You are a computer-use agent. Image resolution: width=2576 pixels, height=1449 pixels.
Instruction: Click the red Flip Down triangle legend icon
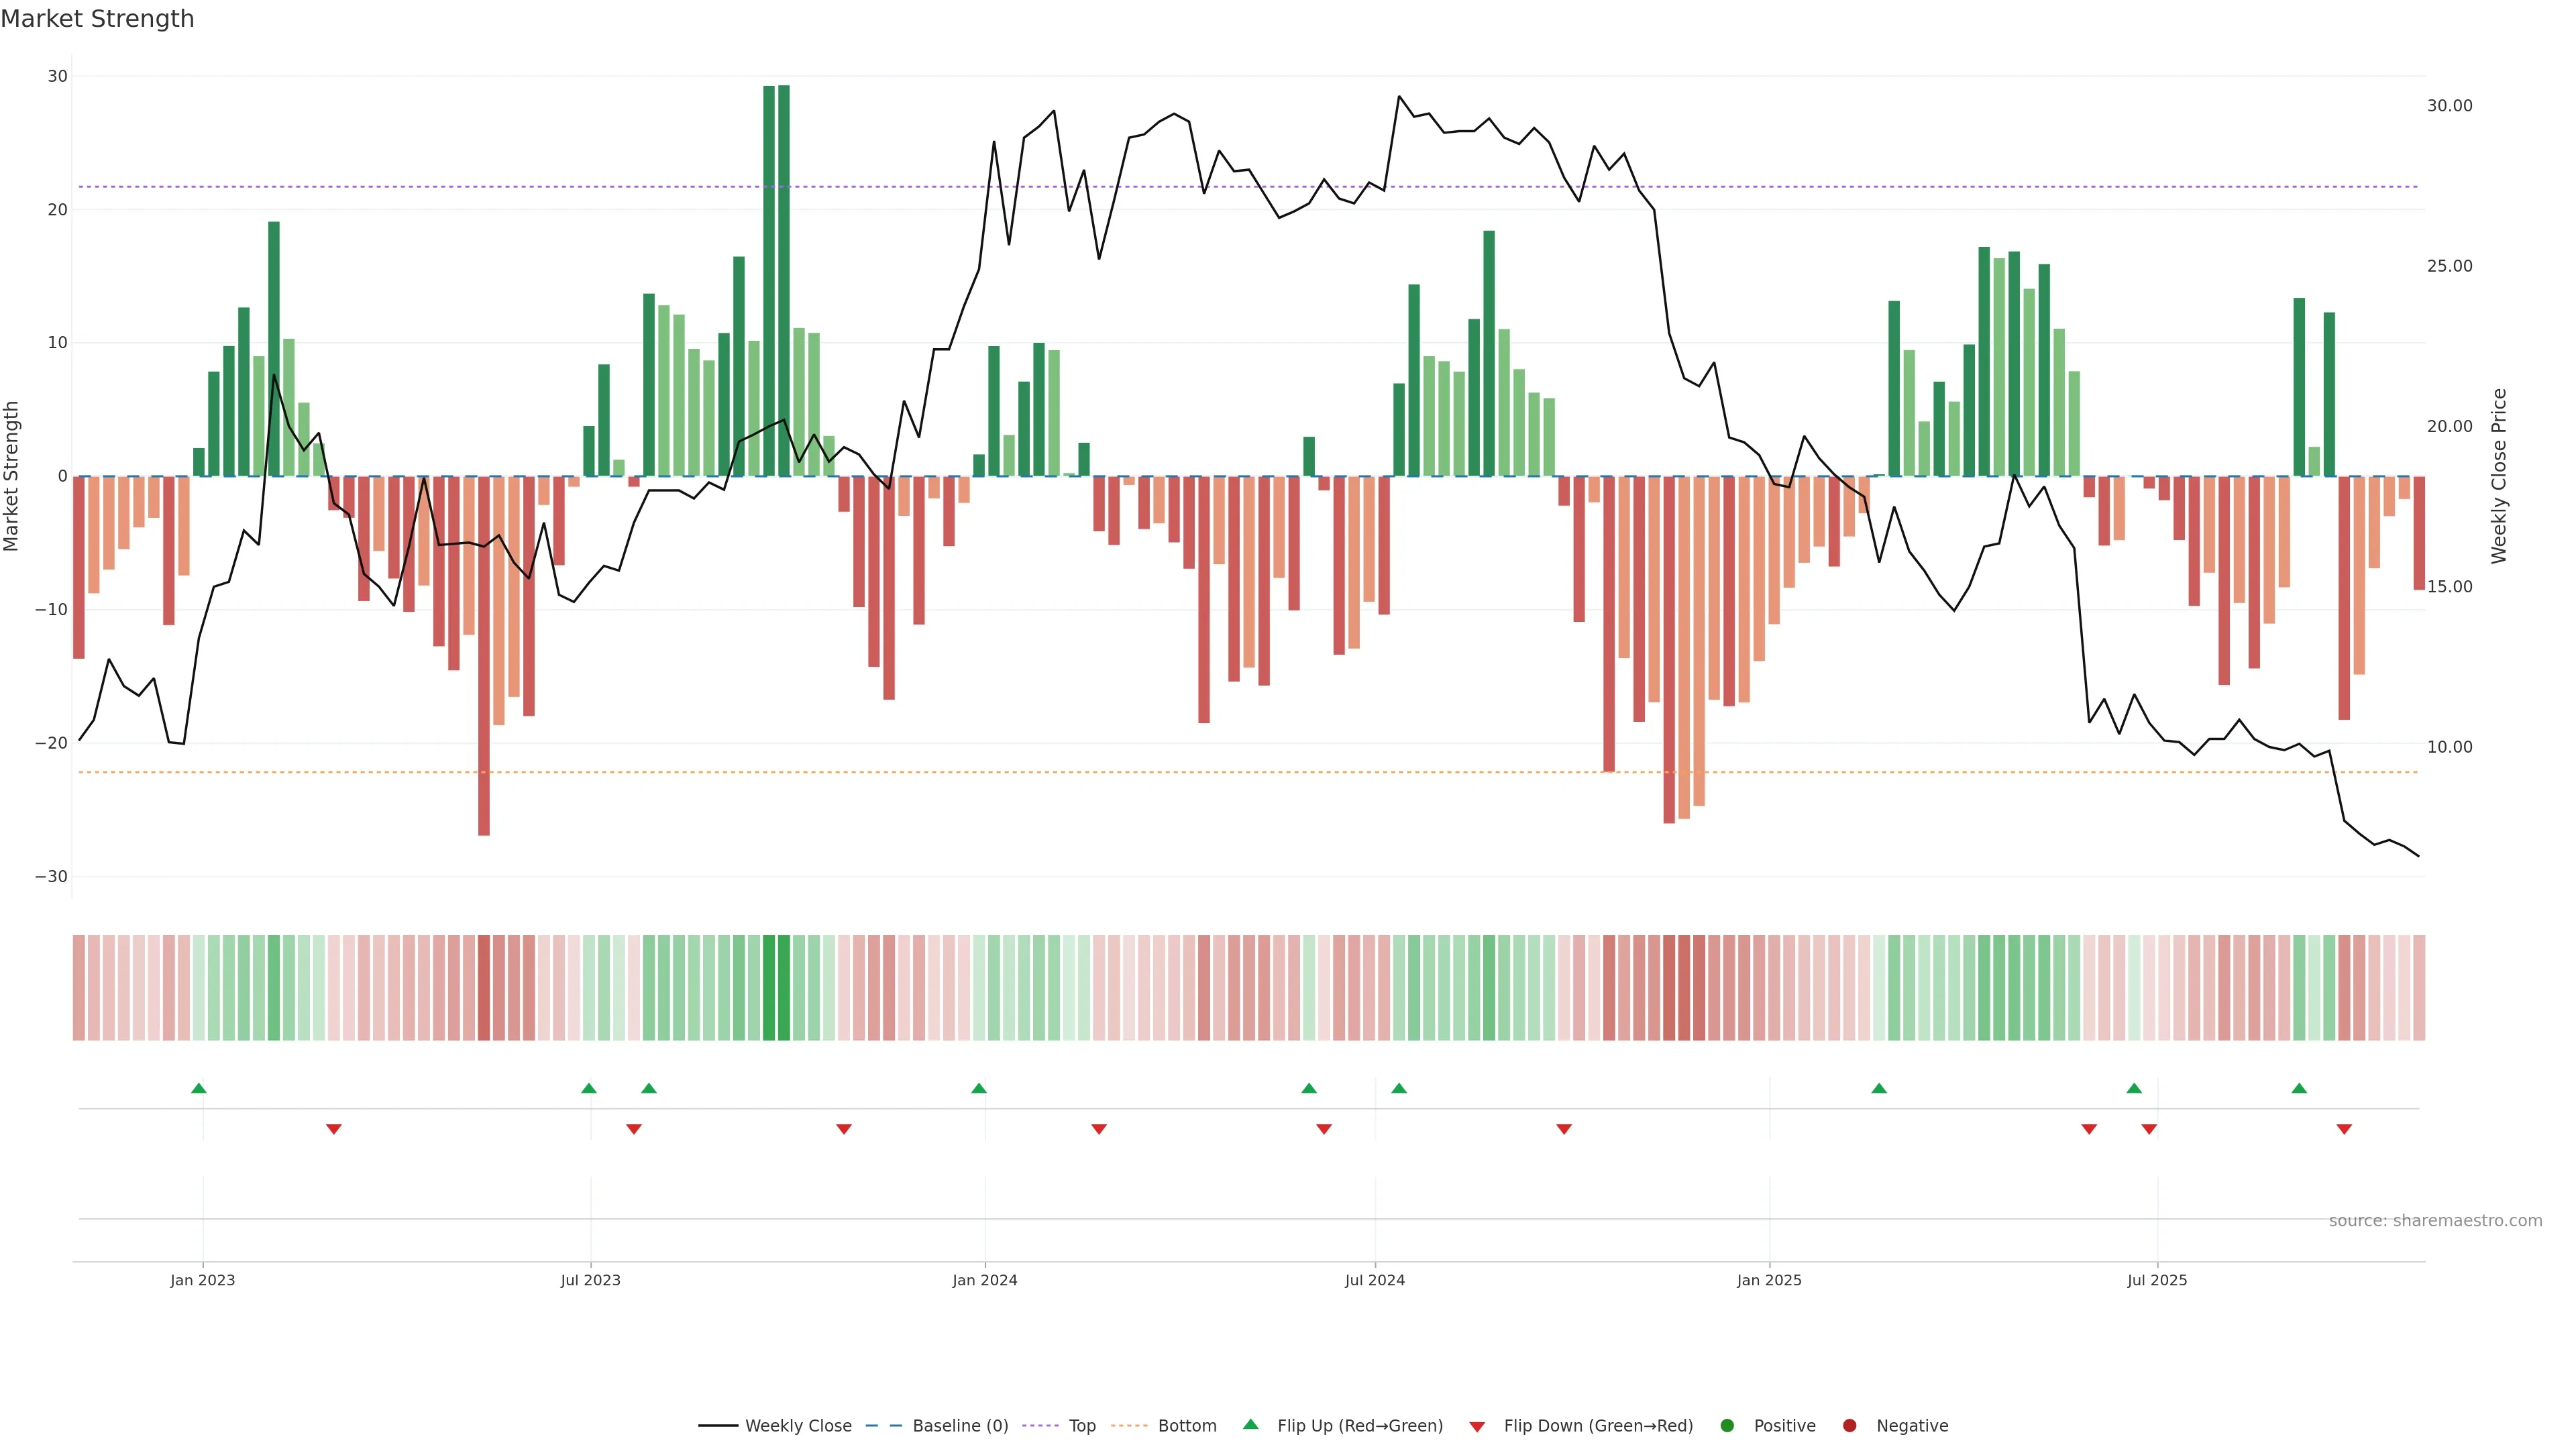coord(1477,1427)
